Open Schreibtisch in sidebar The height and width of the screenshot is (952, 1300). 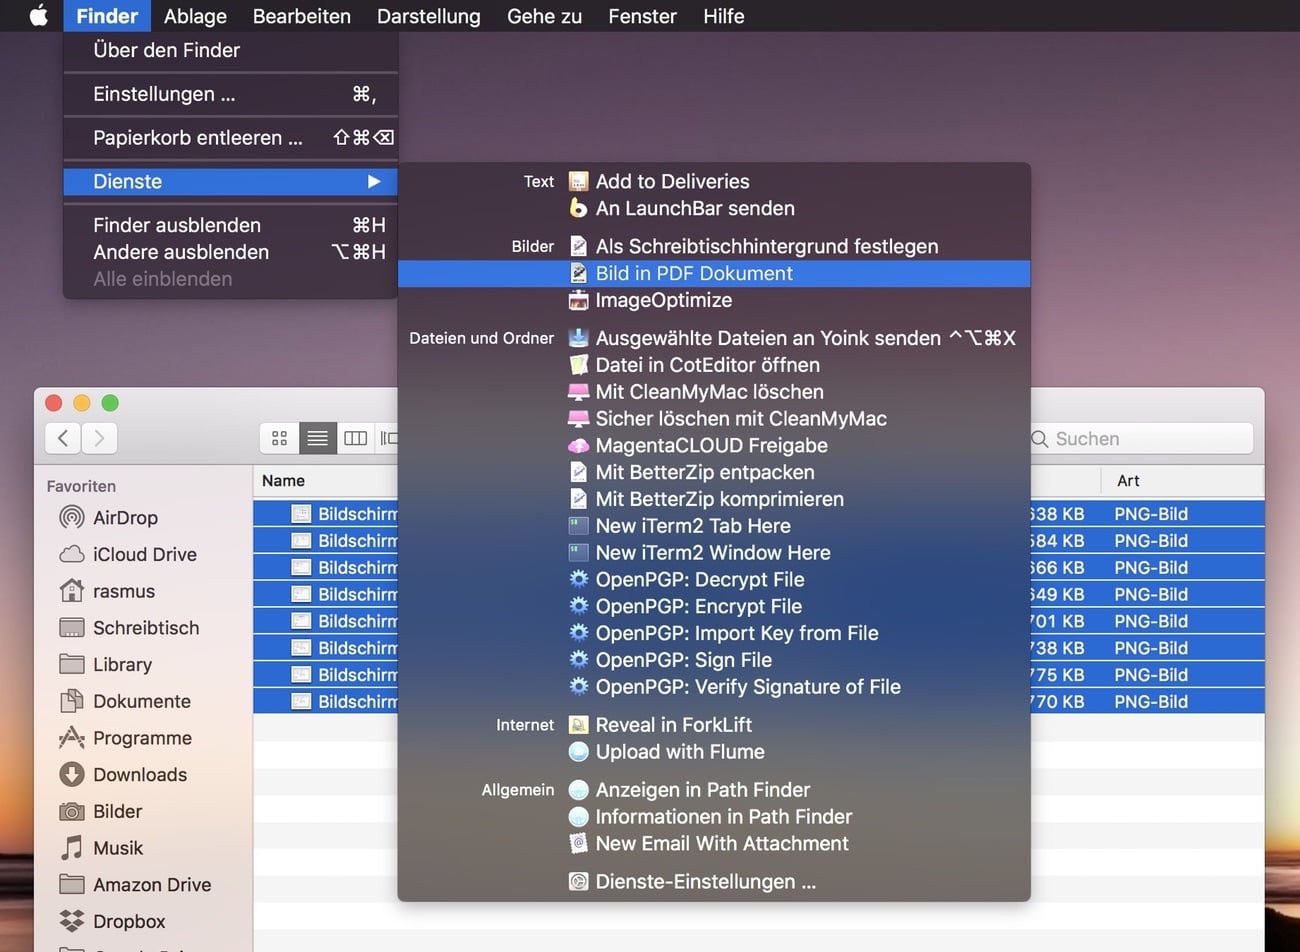pyautogui.click(x=143, y=628)
